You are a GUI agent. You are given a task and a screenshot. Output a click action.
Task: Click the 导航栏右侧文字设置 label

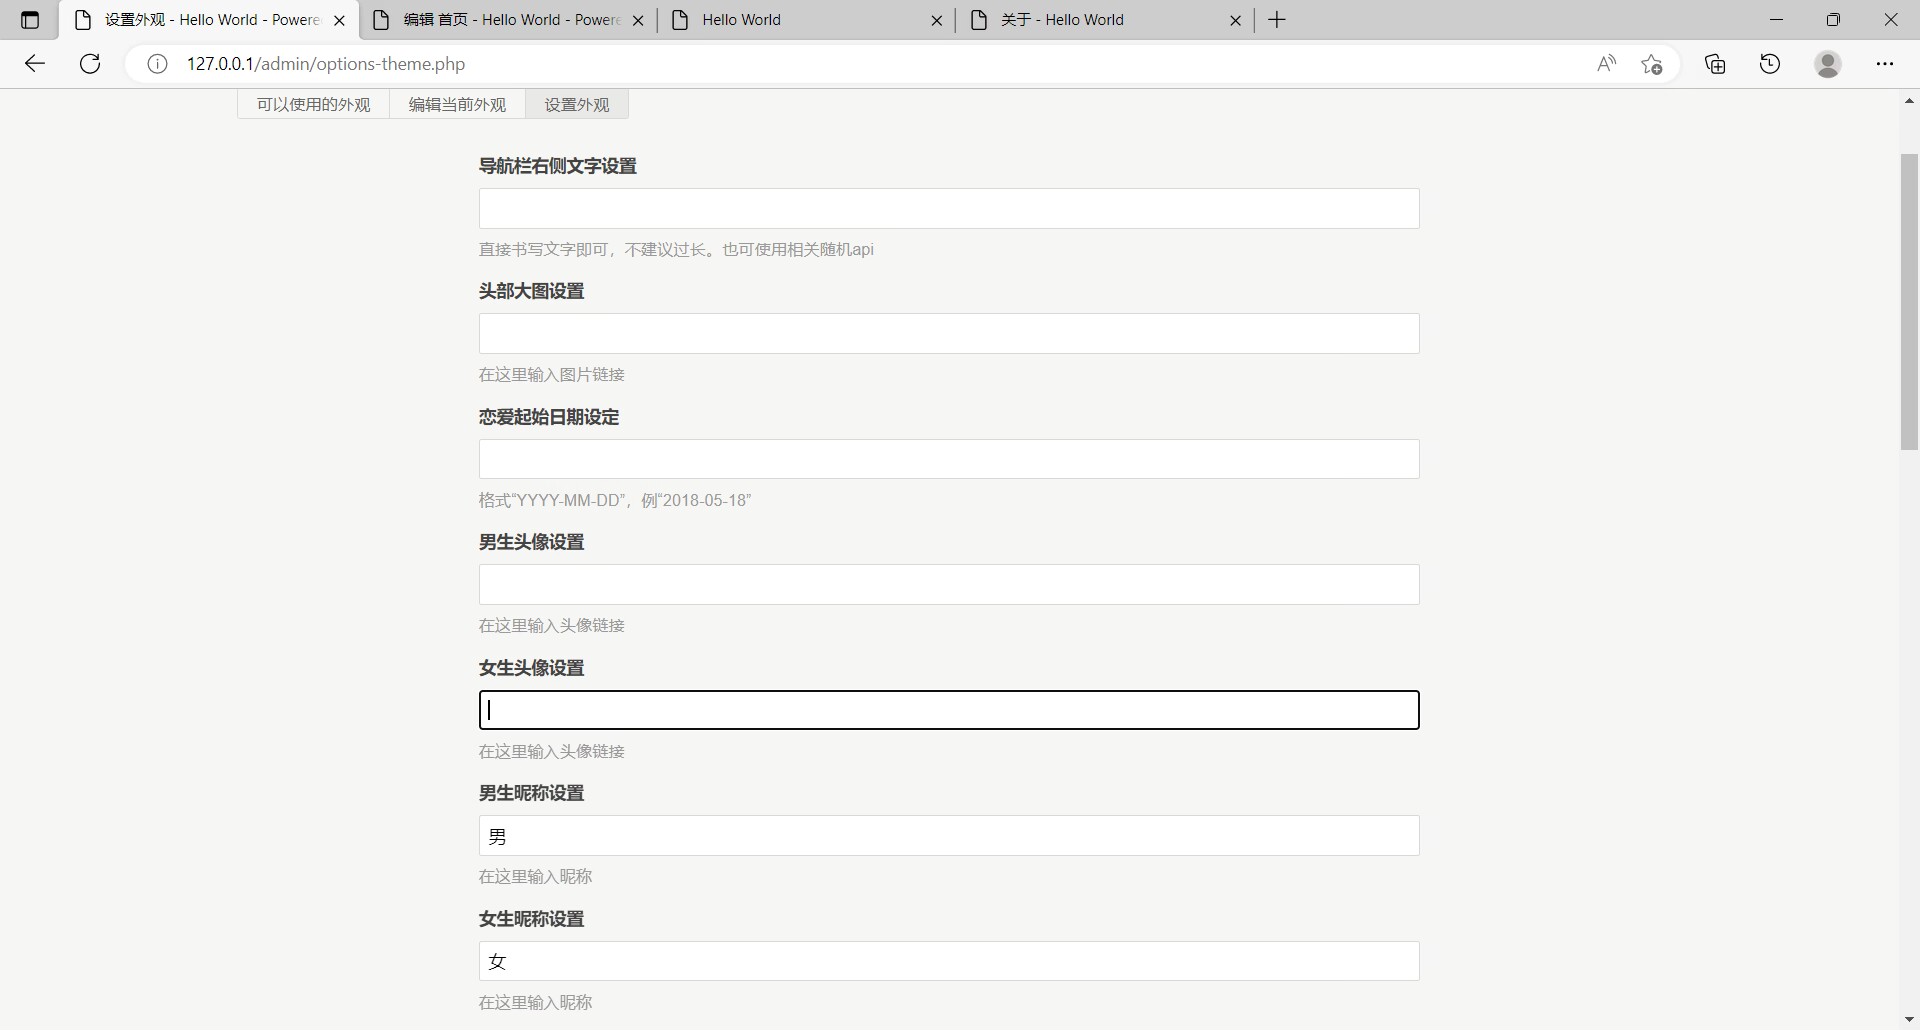pyautogui.click(x=558, y=166)
